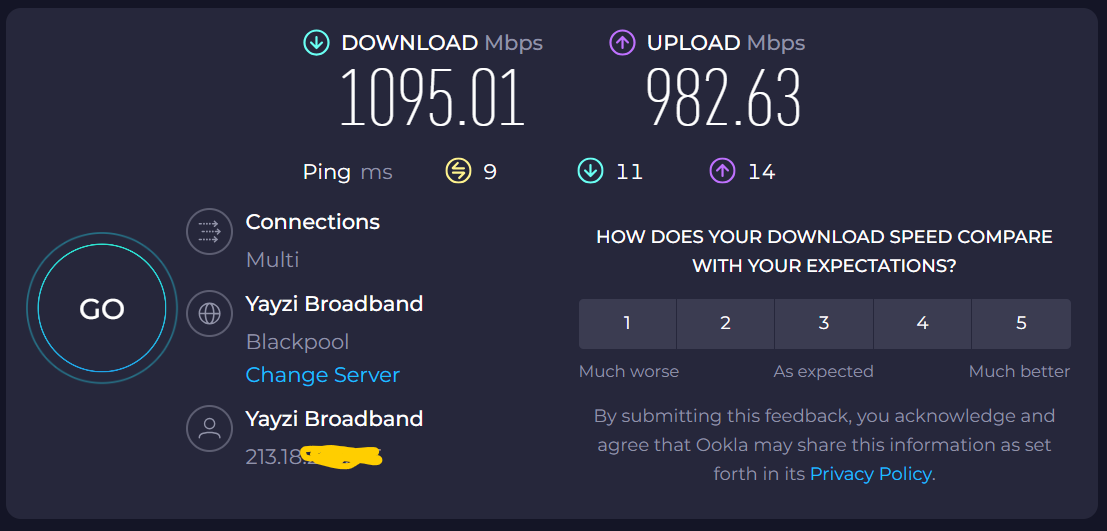
Task: Rate download speed as 4
Action: [923, 324]
